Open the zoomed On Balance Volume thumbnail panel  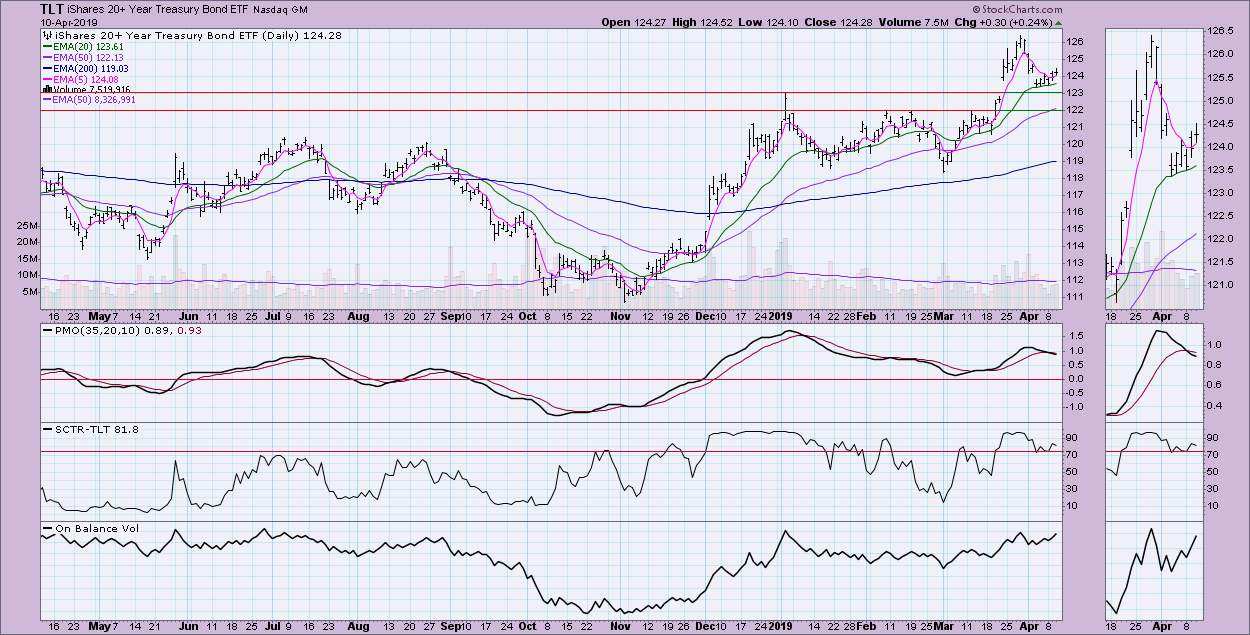coord(1153,571)
